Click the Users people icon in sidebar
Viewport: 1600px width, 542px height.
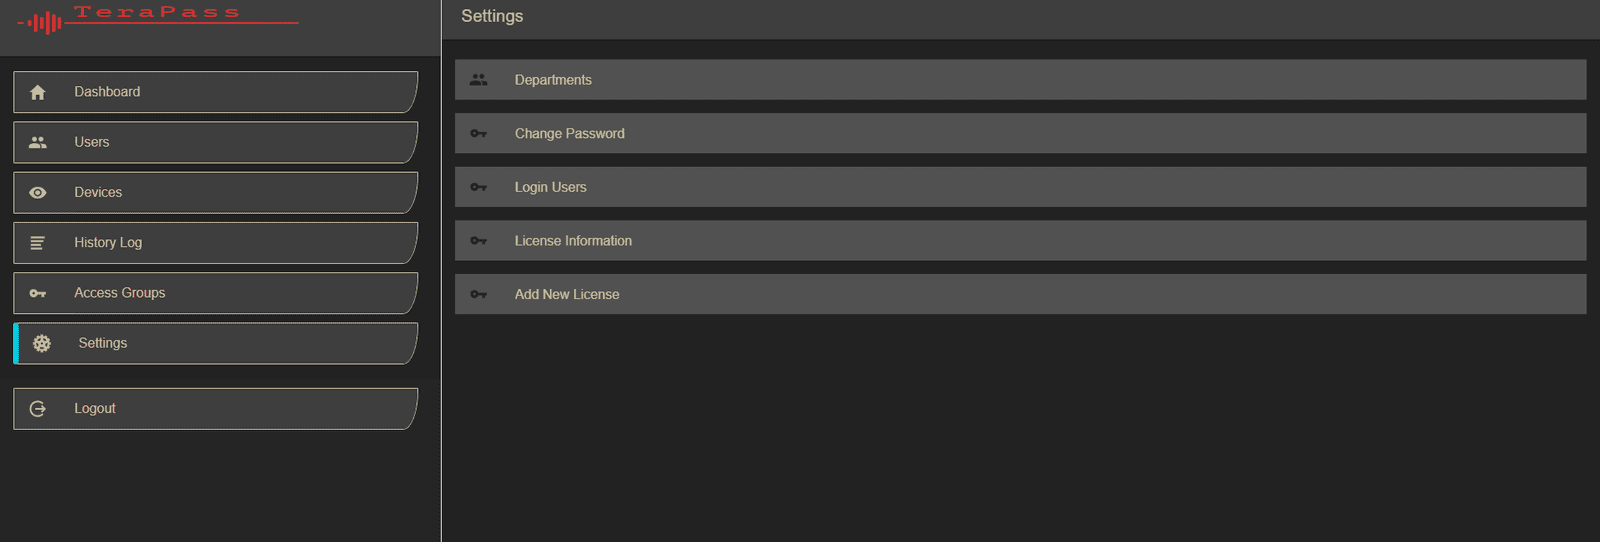(x=38, y=142)
